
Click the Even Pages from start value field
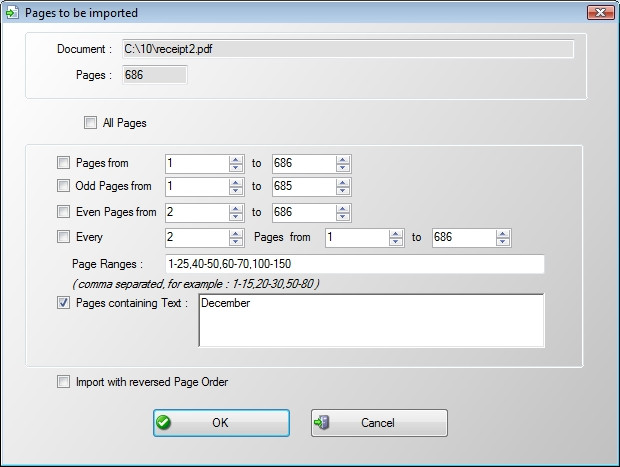pyautogui.click(x=197, y=212)
